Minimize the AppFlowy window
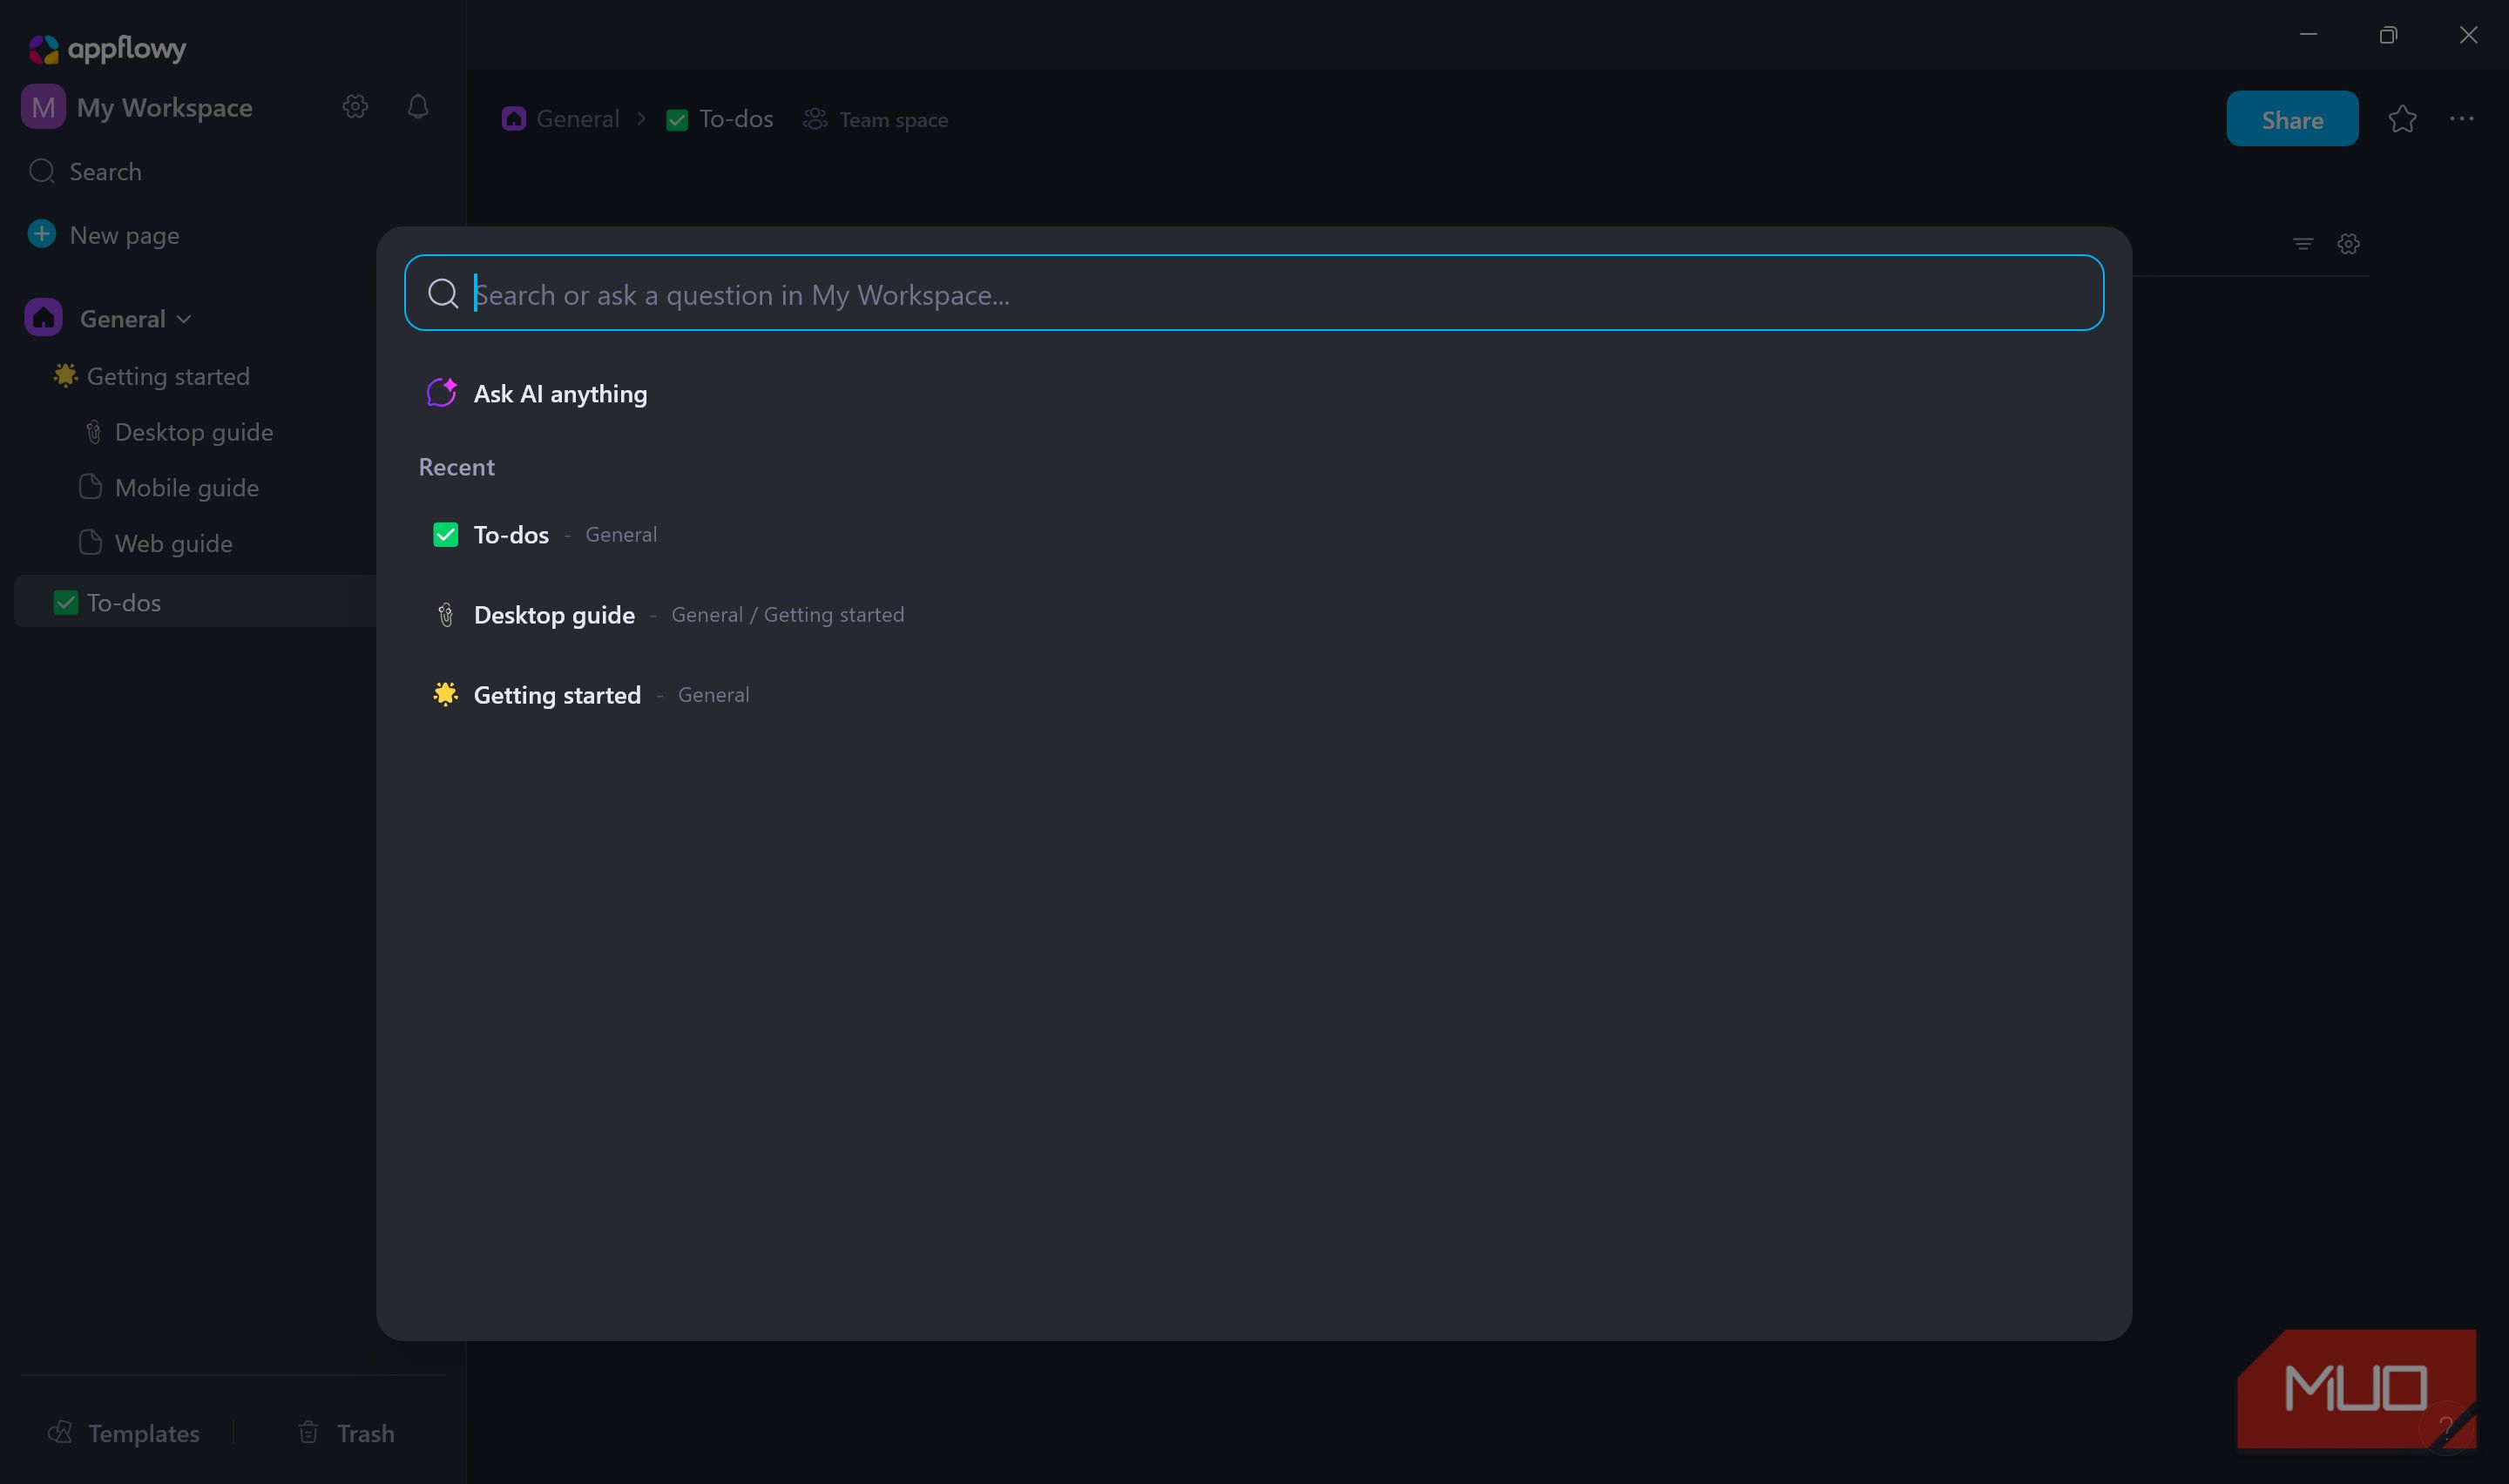This screenshot has height=1484, width=2509. (x=2308, y=34)
